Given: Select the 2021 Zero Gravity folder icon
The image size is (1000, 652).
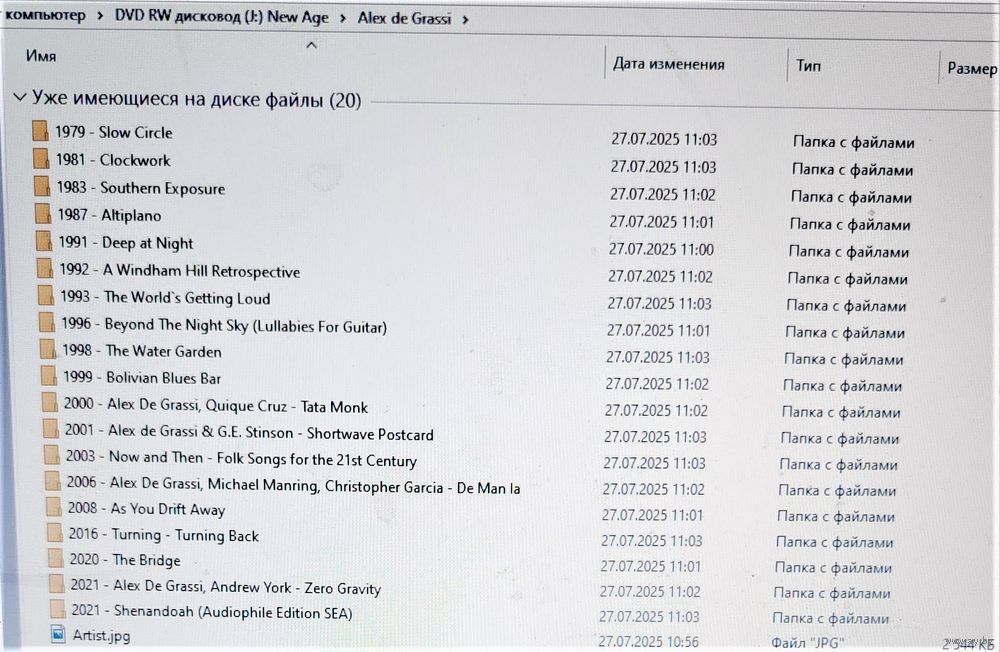Looking at the screenshot, I should coord(57,584).
